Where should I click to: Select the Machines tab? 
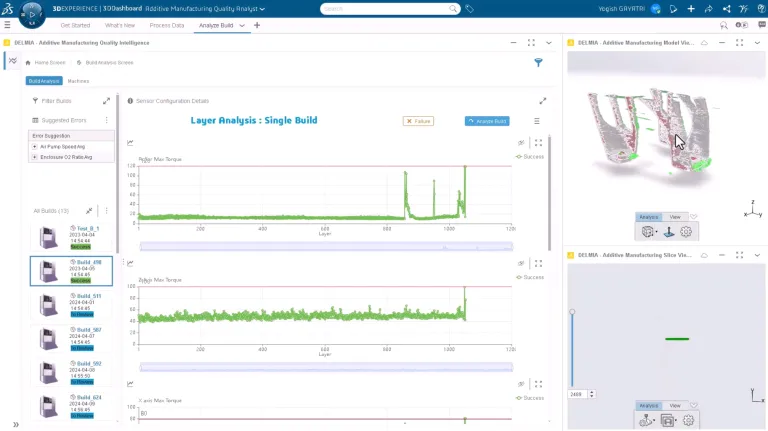(x=78, y=81)
